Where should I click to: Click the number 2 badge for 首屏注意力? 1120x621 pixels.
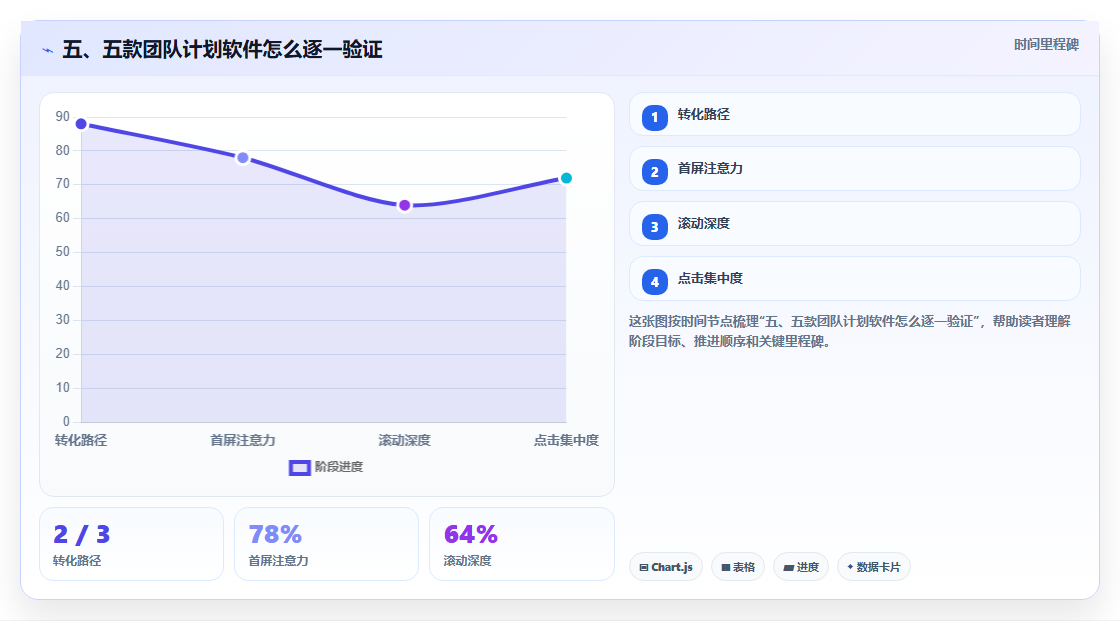tap(654, 172)
